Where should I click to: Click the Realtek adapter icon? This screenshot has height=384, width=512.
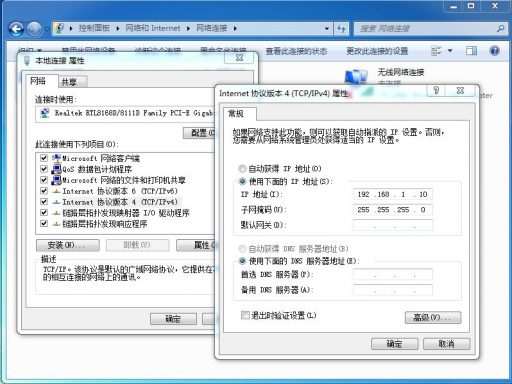point(45,113)
